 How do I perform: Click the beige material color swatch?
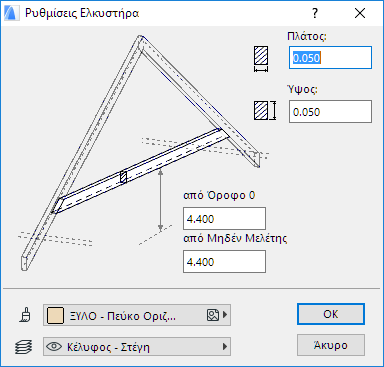point(55,315)
